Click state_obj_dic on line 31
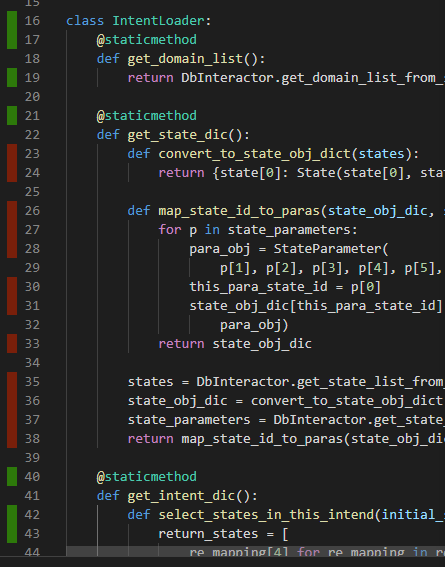This screenshot has height=567, width=445. (239, 306)
